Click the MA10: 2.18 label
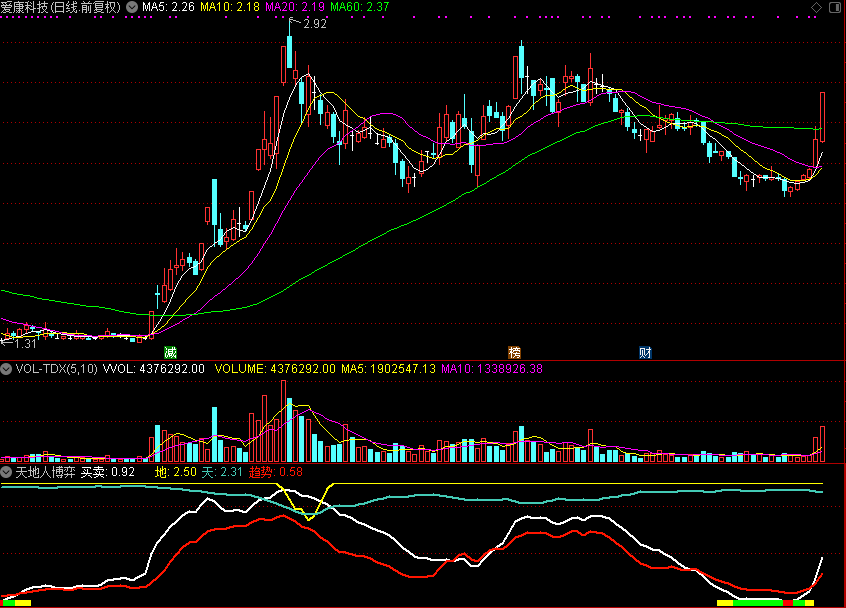The image size is (846, 608). [x=230, y=7]
